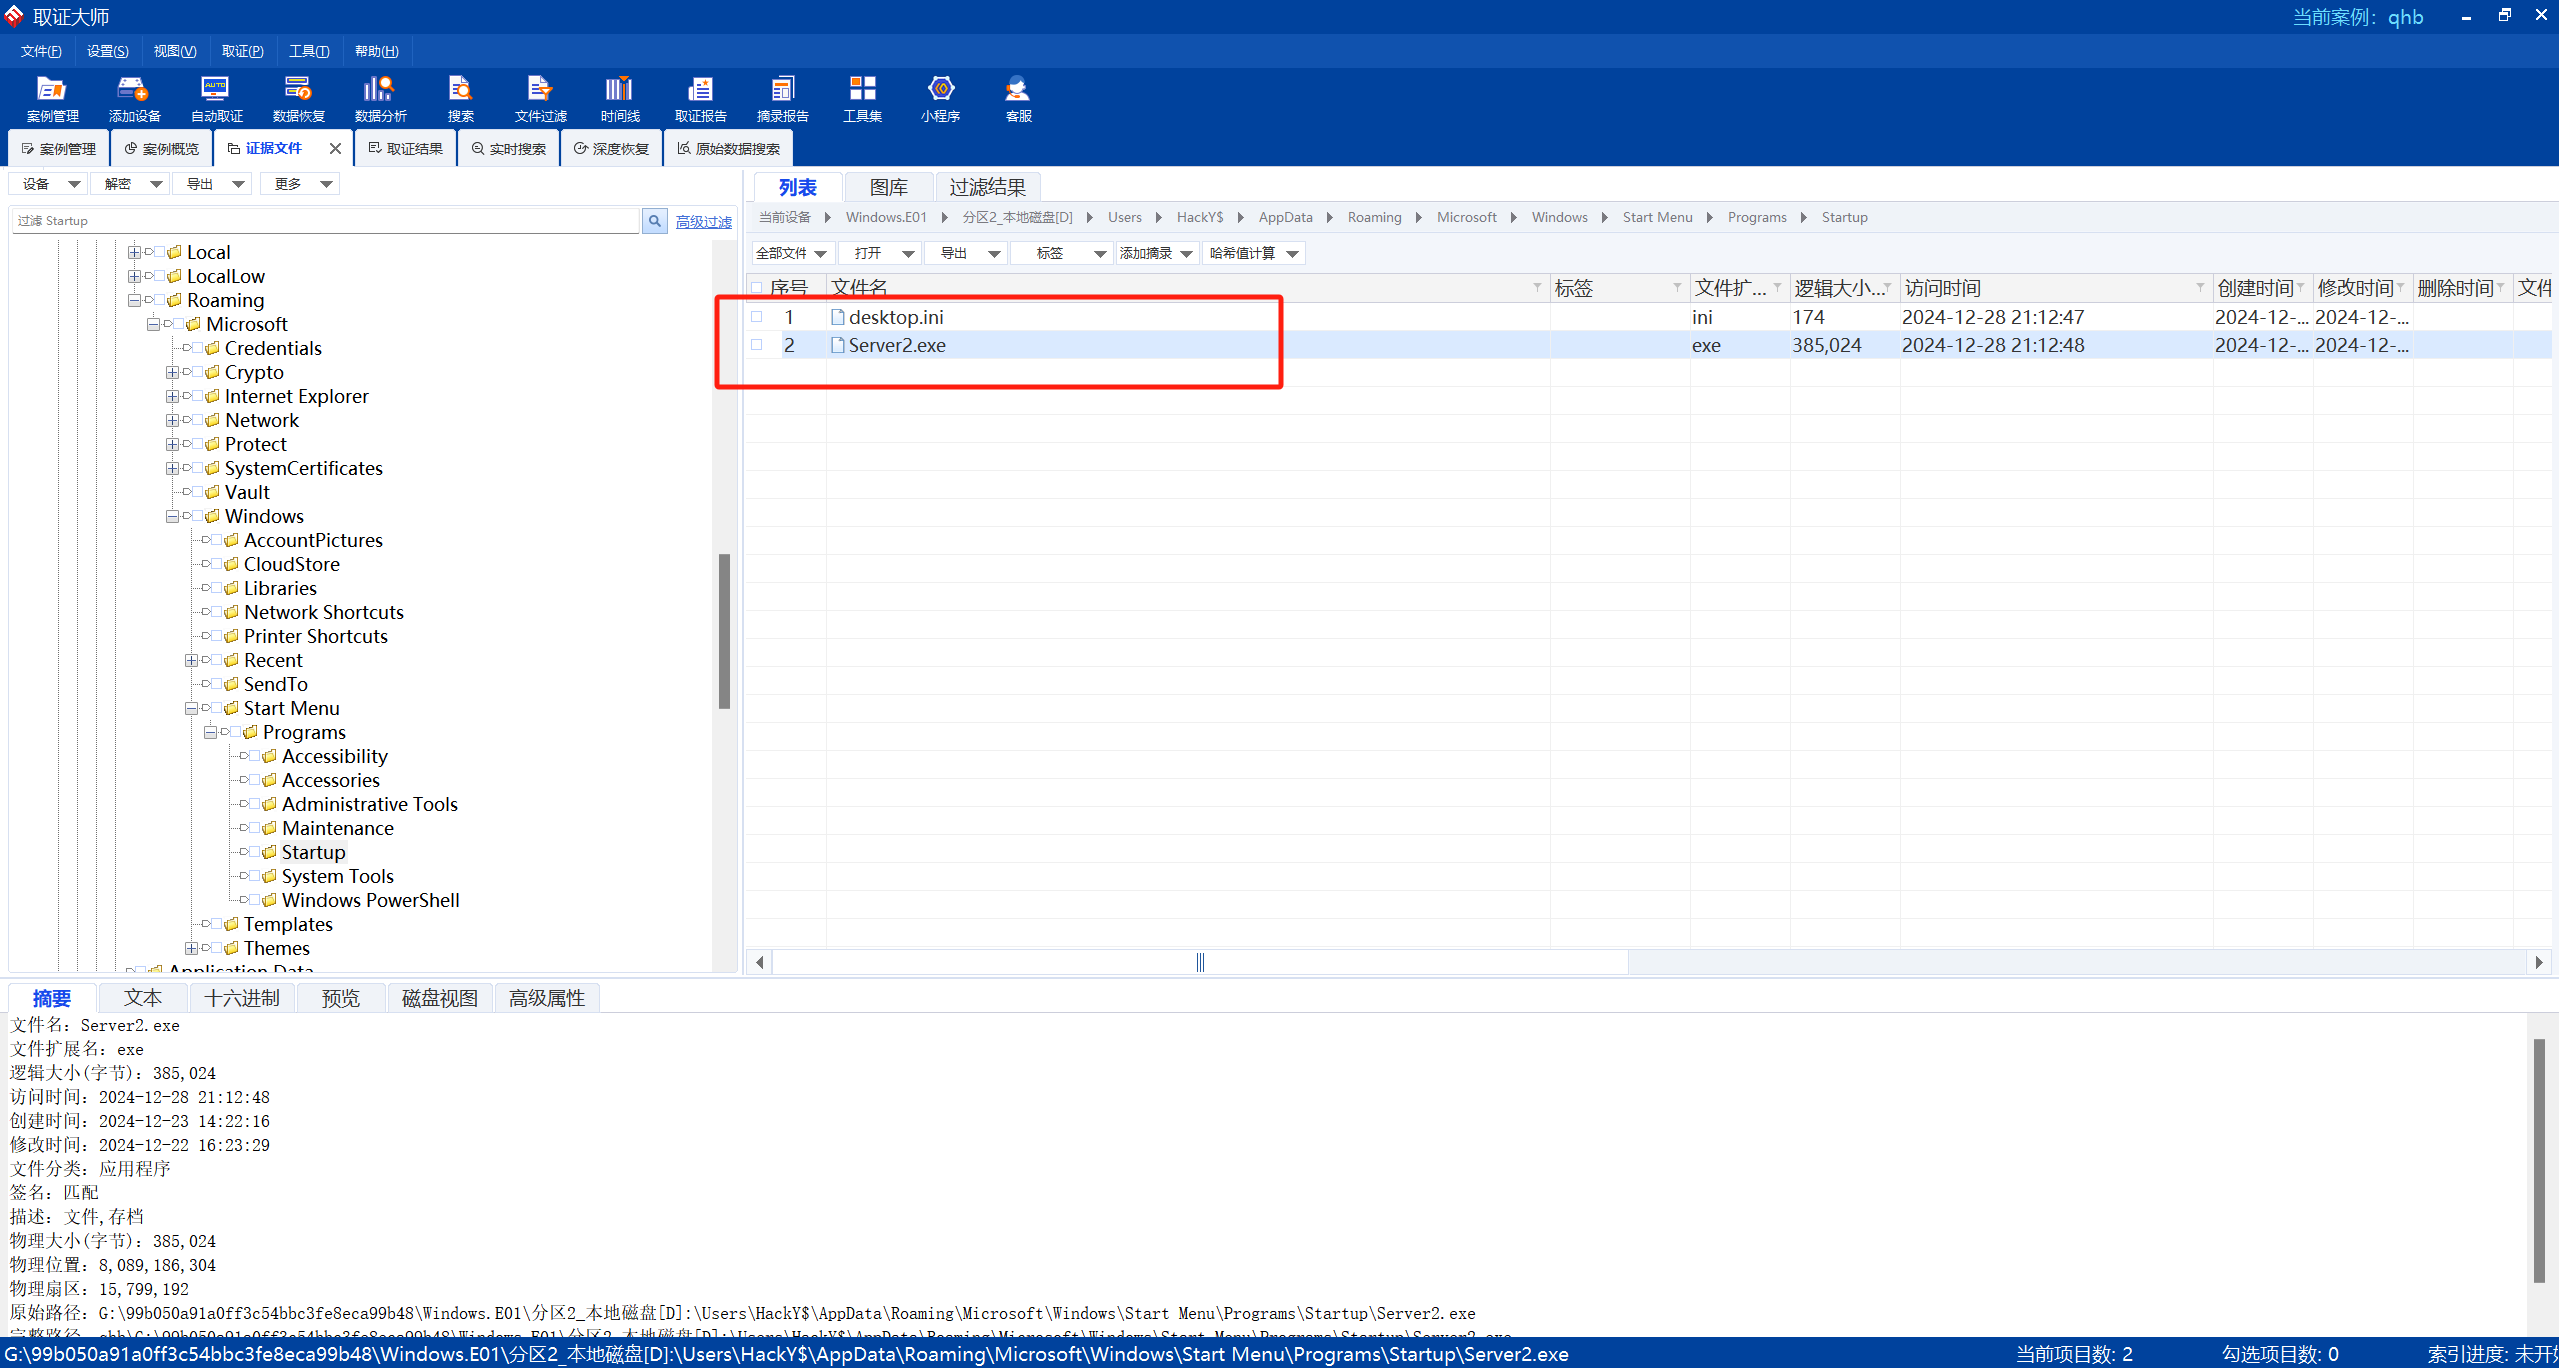The height and width of the screenshot is (1368, 2559).
Task: Tick the desktop.ini row checkbox
Action: click(757, 317)
